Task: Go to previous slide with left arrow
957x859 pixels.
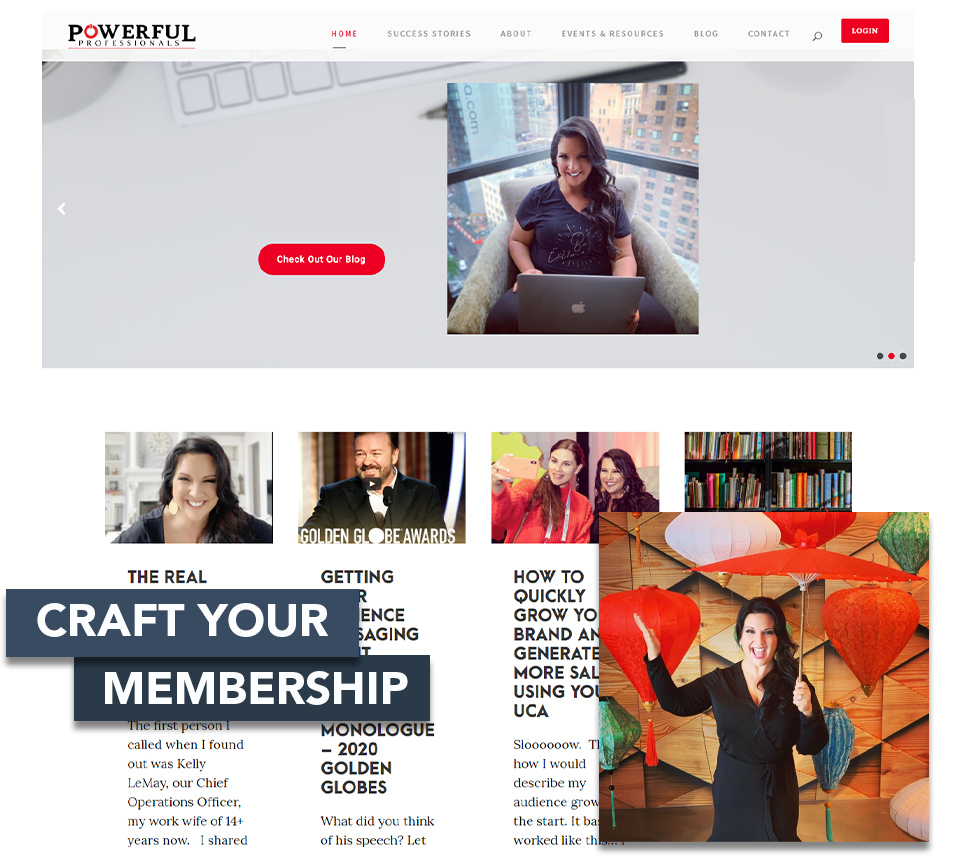Action: coord(62,209)
